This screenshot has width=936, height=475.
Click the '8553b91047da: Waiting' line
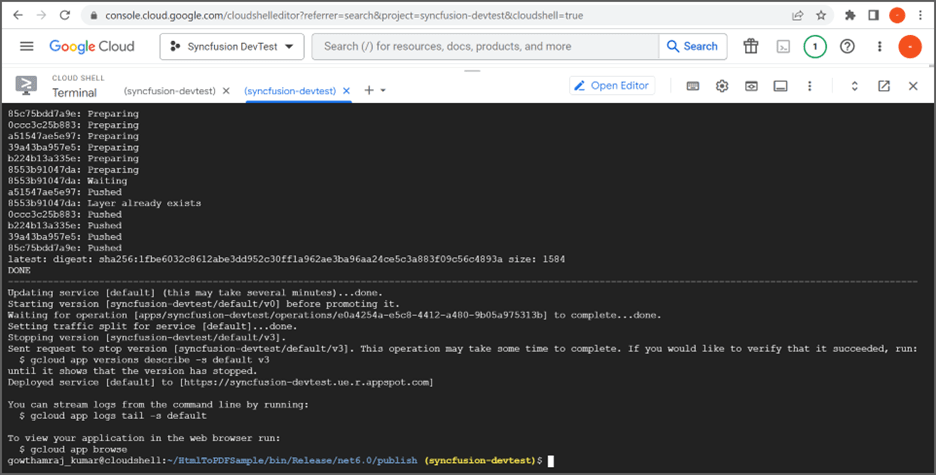pos(67,181)
